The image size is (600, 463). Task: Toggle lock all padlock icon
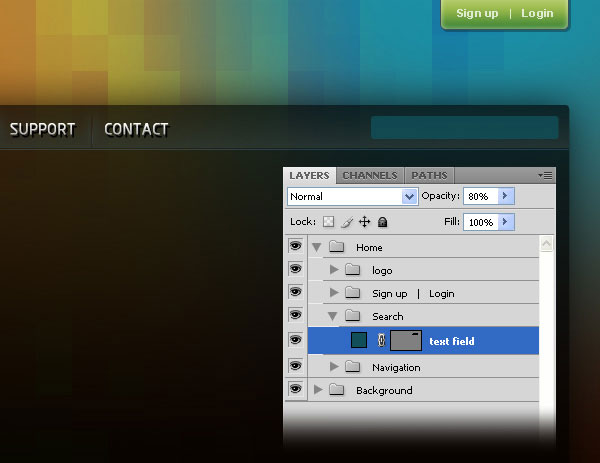(382, 222)
